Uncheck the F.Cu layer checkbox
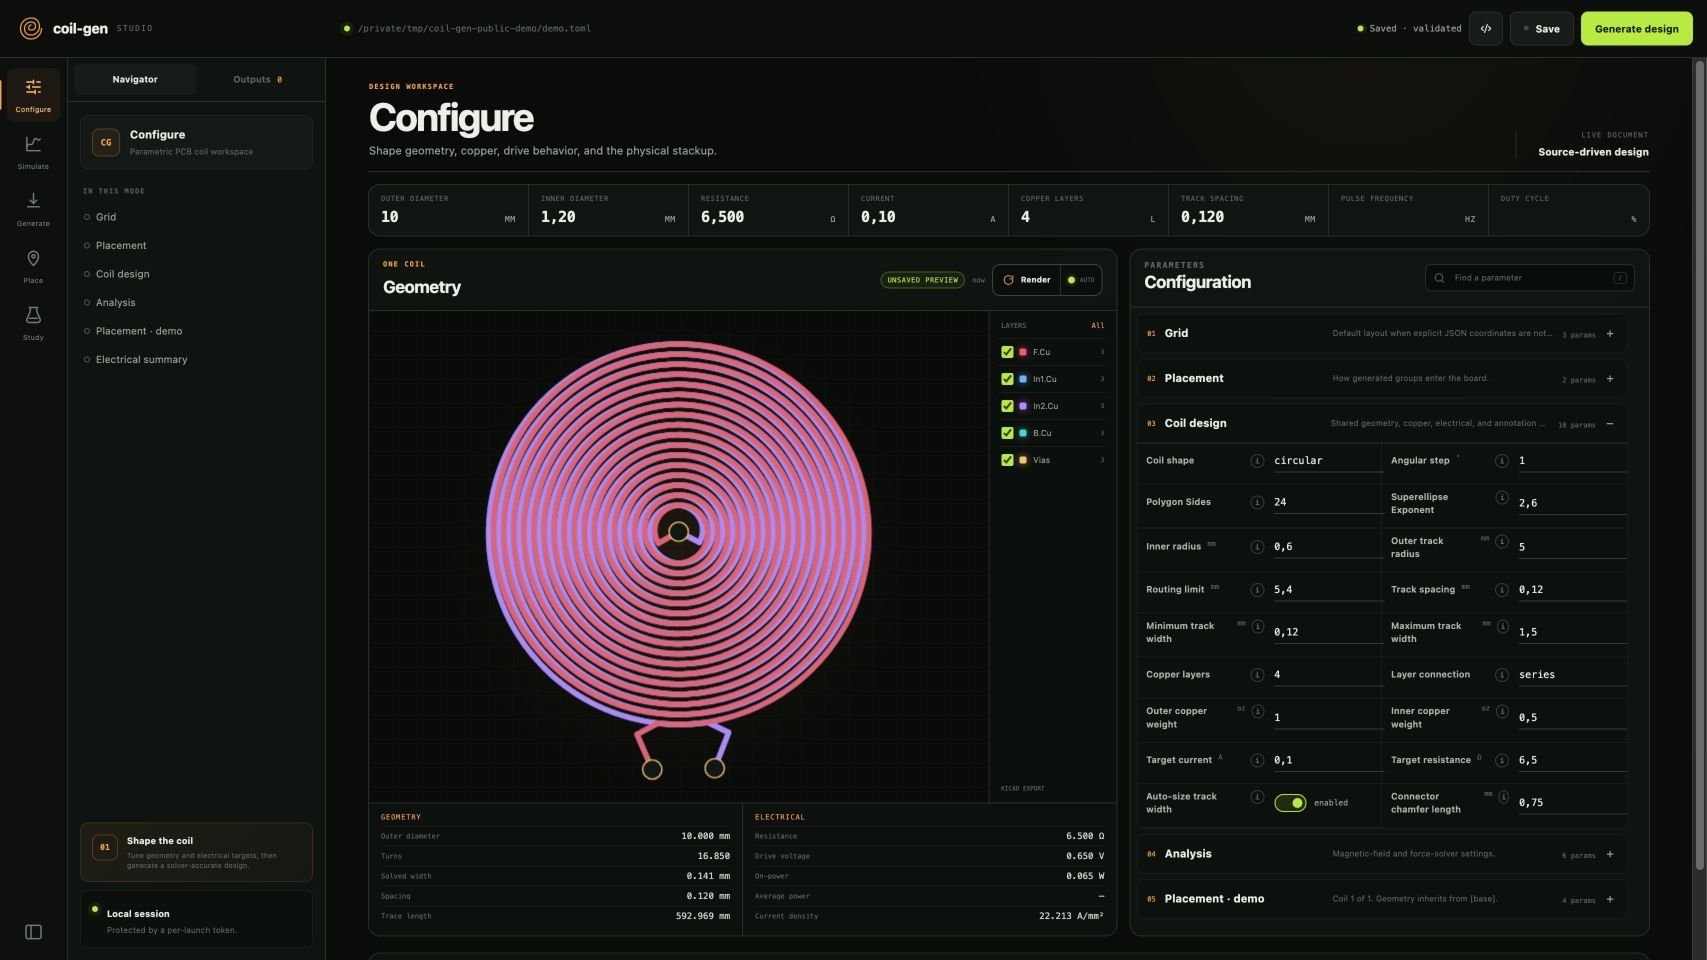1707x960 pixels. 1007,352
